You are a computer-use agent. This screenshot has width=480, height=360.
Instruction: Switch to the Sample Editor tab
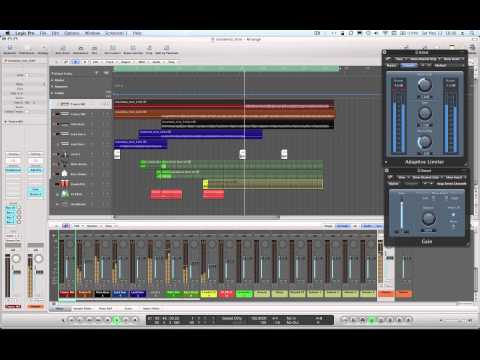(x=82, y=309)
